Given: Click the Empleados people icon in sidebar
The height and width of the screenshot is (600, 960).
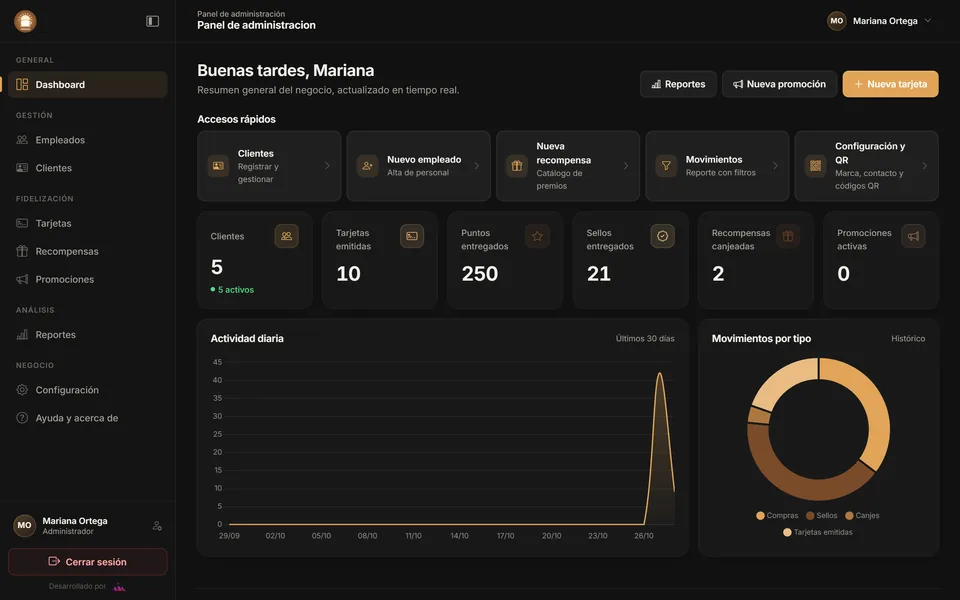Looking at the screenshot, I should coord(22,140).
